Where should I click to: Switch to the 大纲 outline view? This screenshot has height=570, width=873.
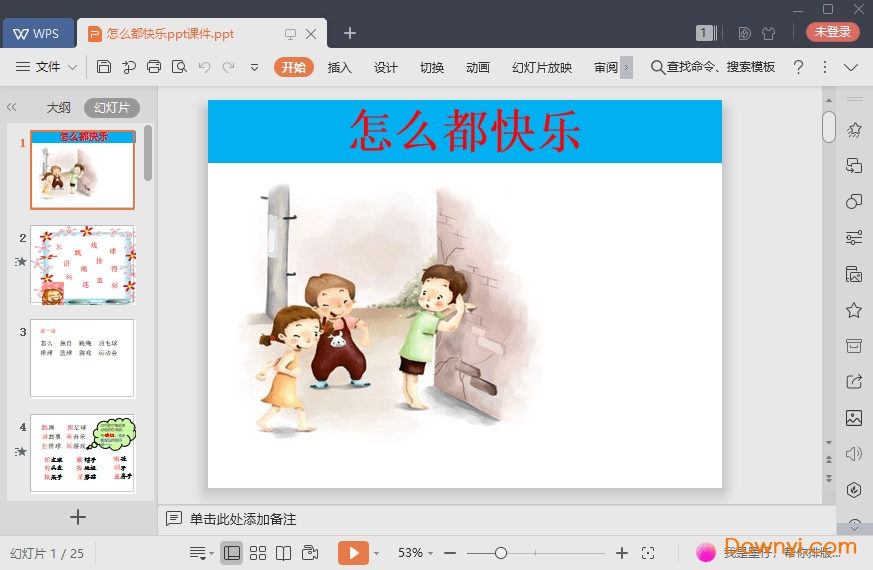(x=58, y=107)
